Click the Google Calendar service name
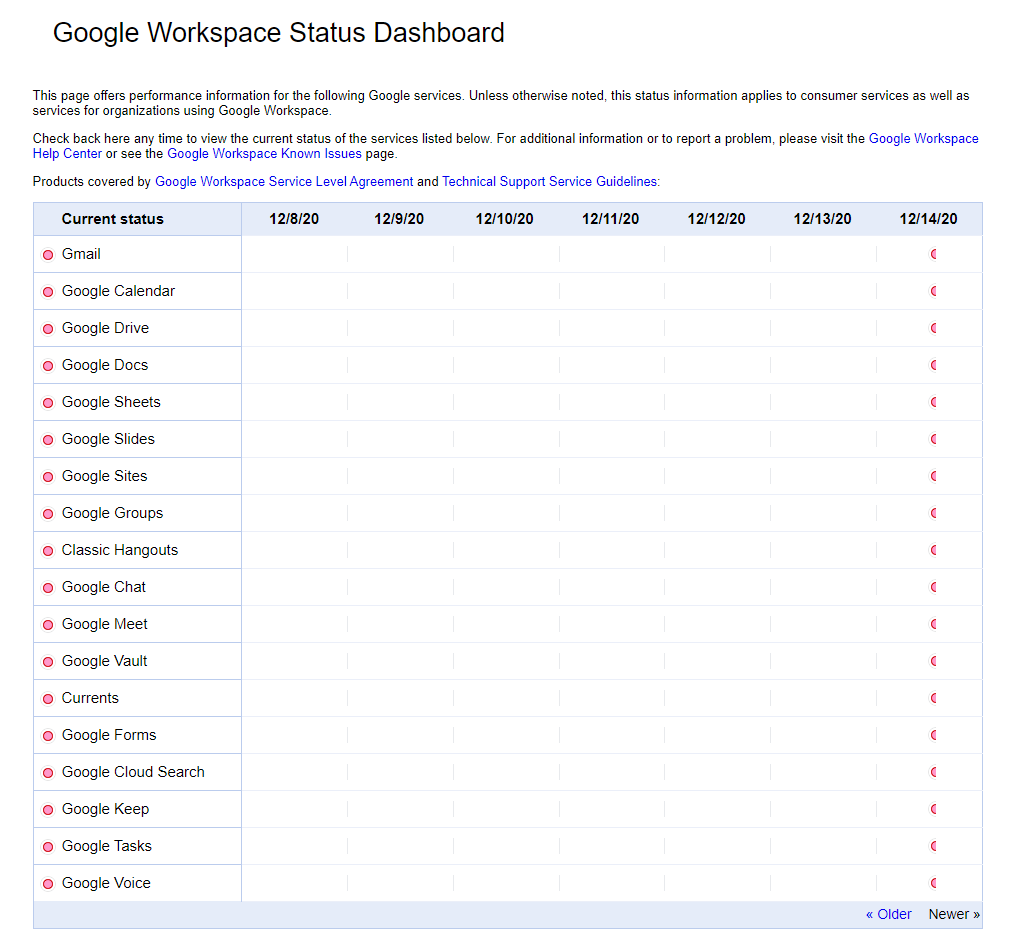Viewport: 1020px width, 947px height. pos(118,291)
